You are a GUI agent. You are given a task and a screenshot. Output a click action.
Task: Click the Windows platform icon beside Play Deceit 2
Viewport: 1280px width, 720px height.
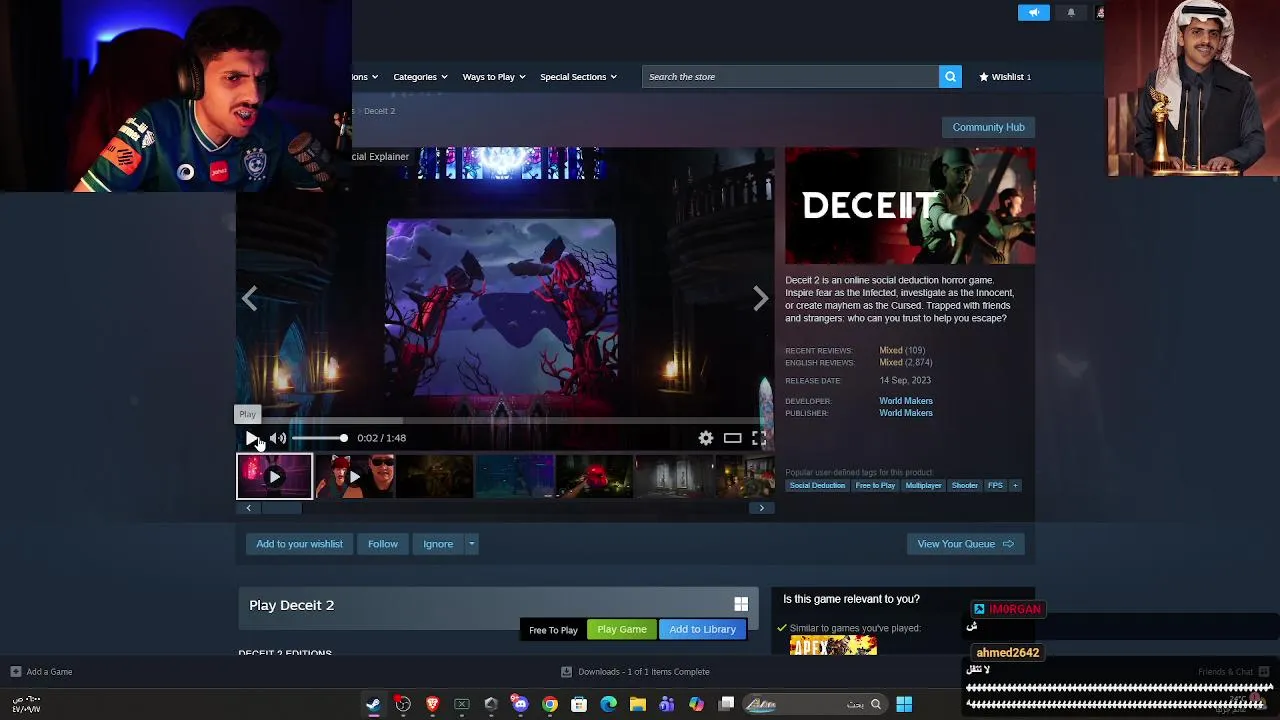741,604
